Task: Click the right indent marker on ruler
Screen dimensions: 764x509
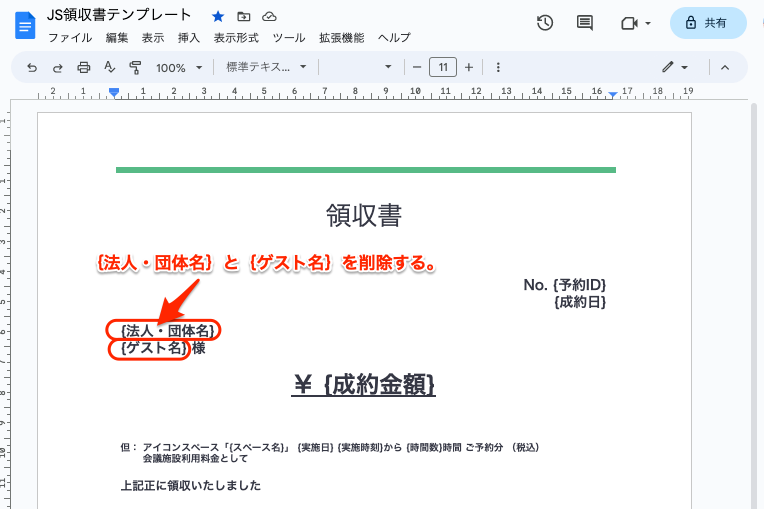Action: [613, 94]
